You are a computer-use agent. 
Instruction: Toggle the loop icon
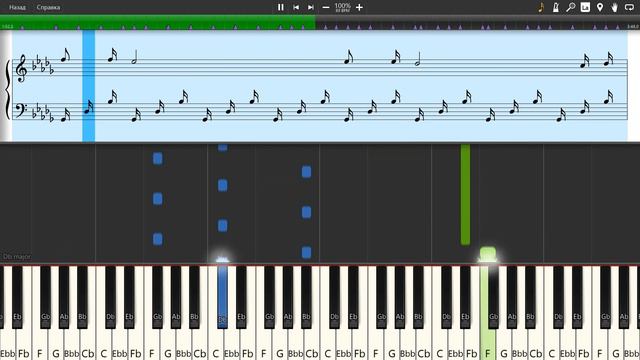629,7
